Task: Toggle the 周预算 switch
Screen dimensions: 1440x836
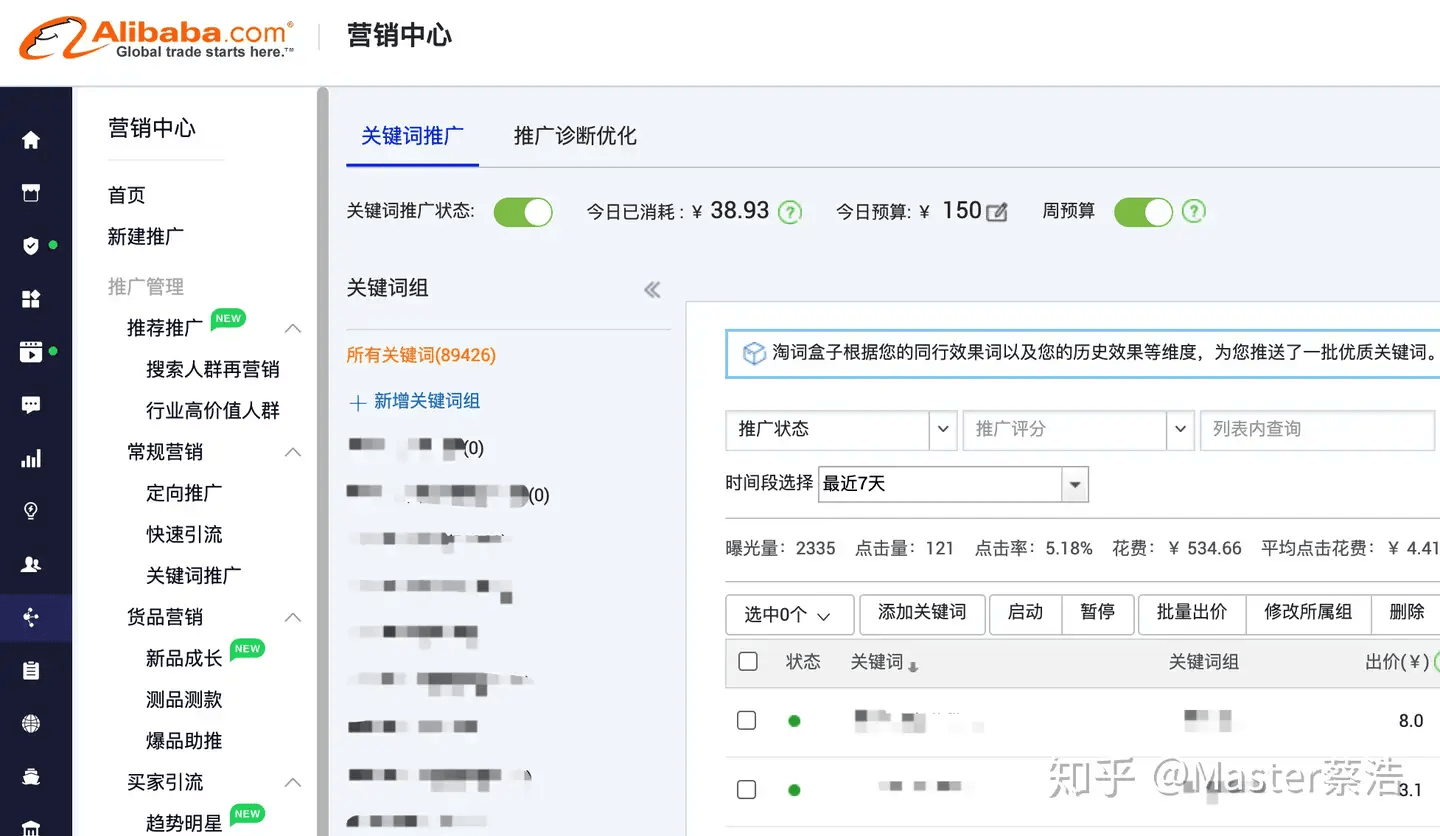Action: click(x=1143, y=212)
